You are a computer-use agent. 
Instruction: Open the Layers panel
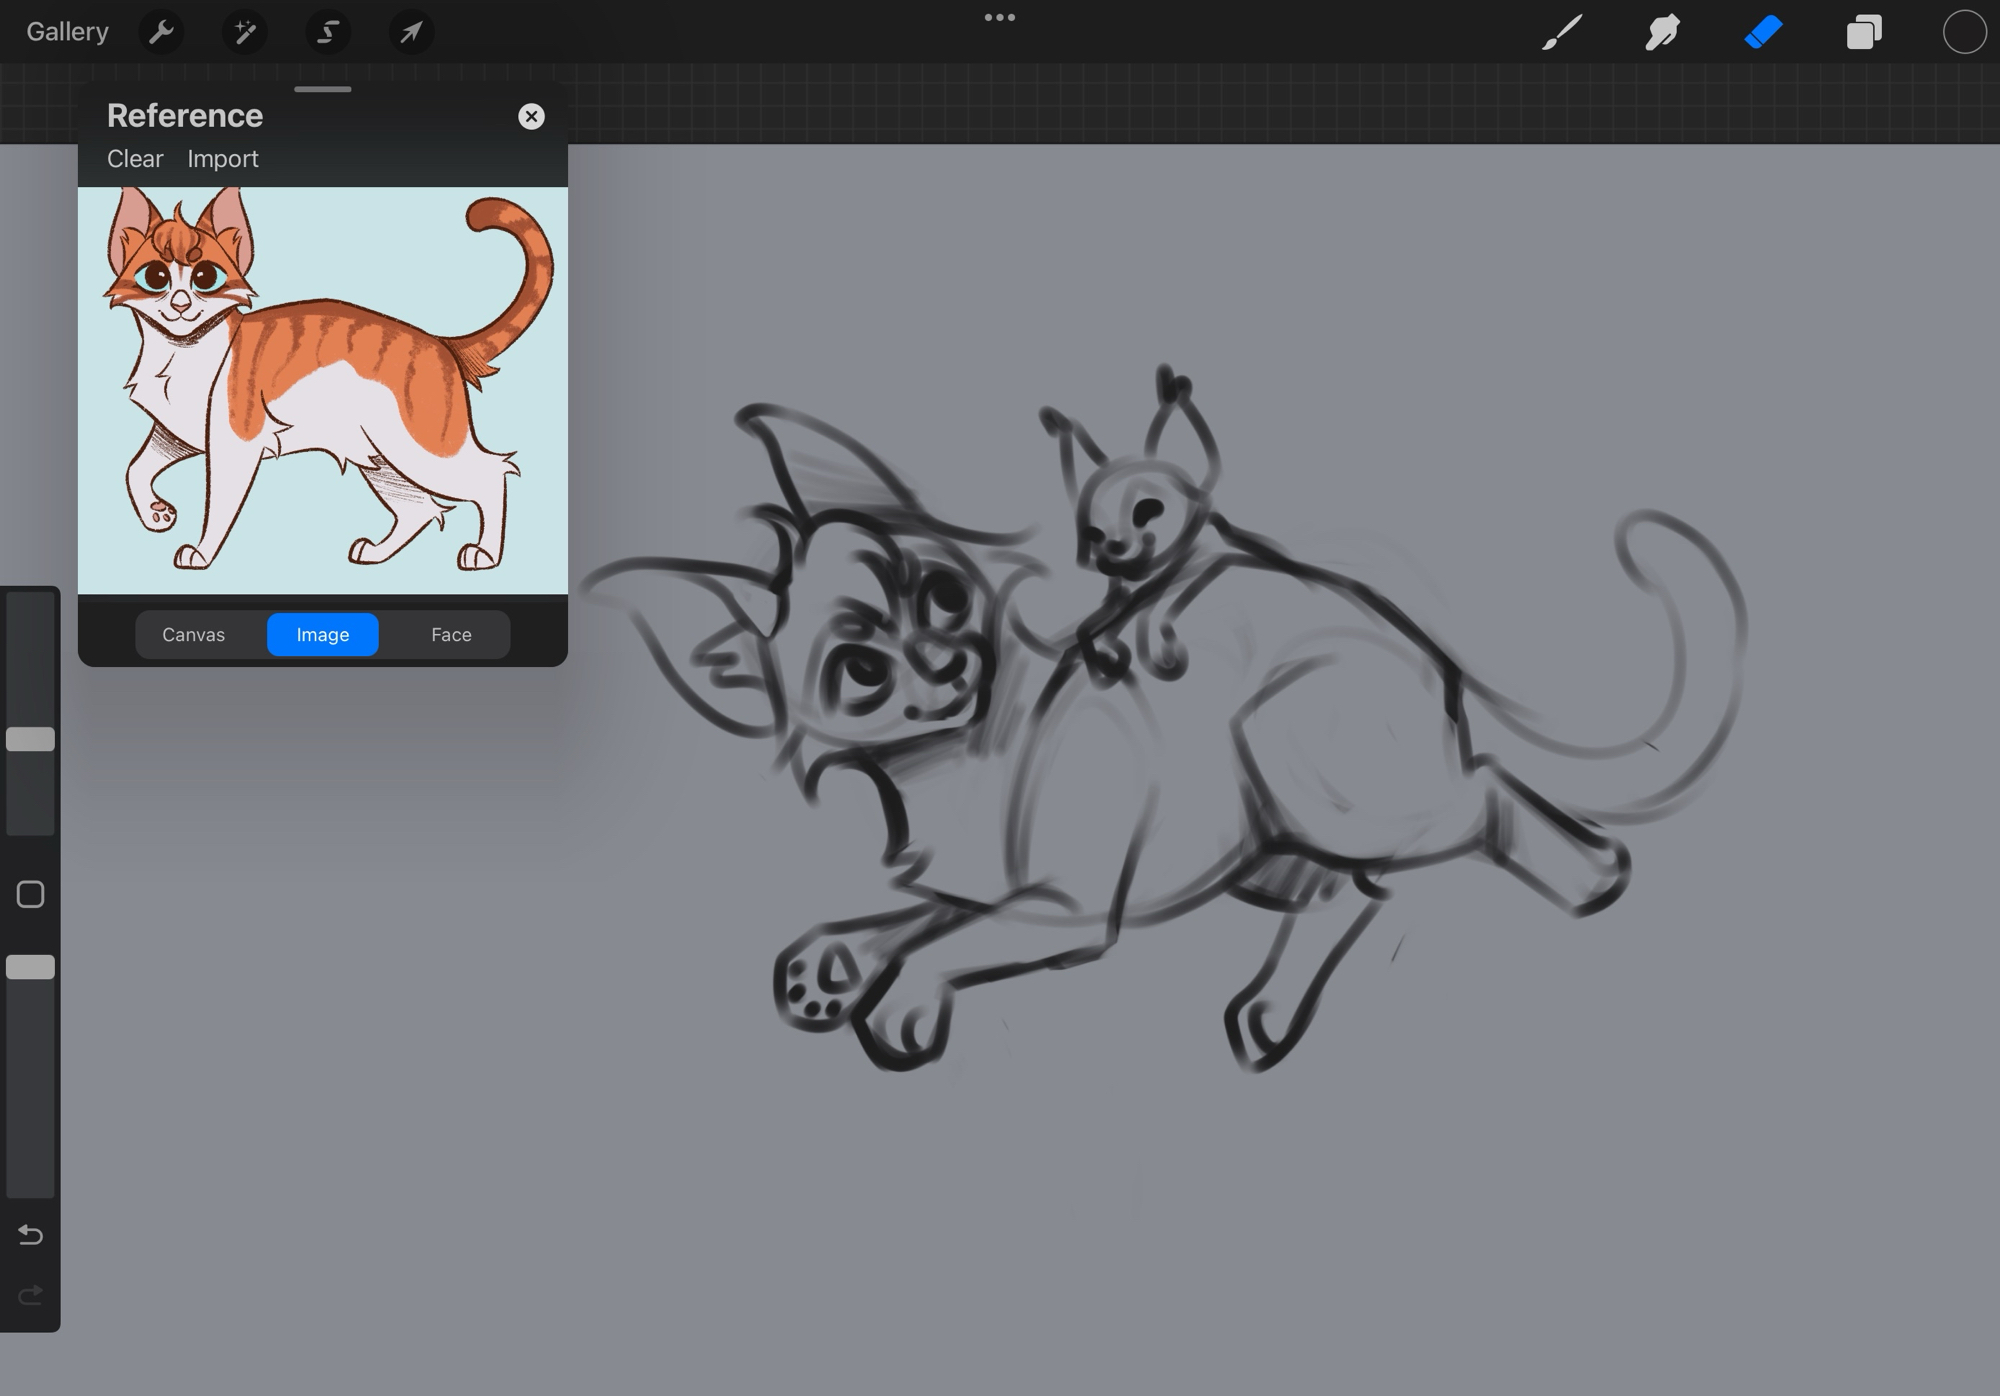(1864, 32)
